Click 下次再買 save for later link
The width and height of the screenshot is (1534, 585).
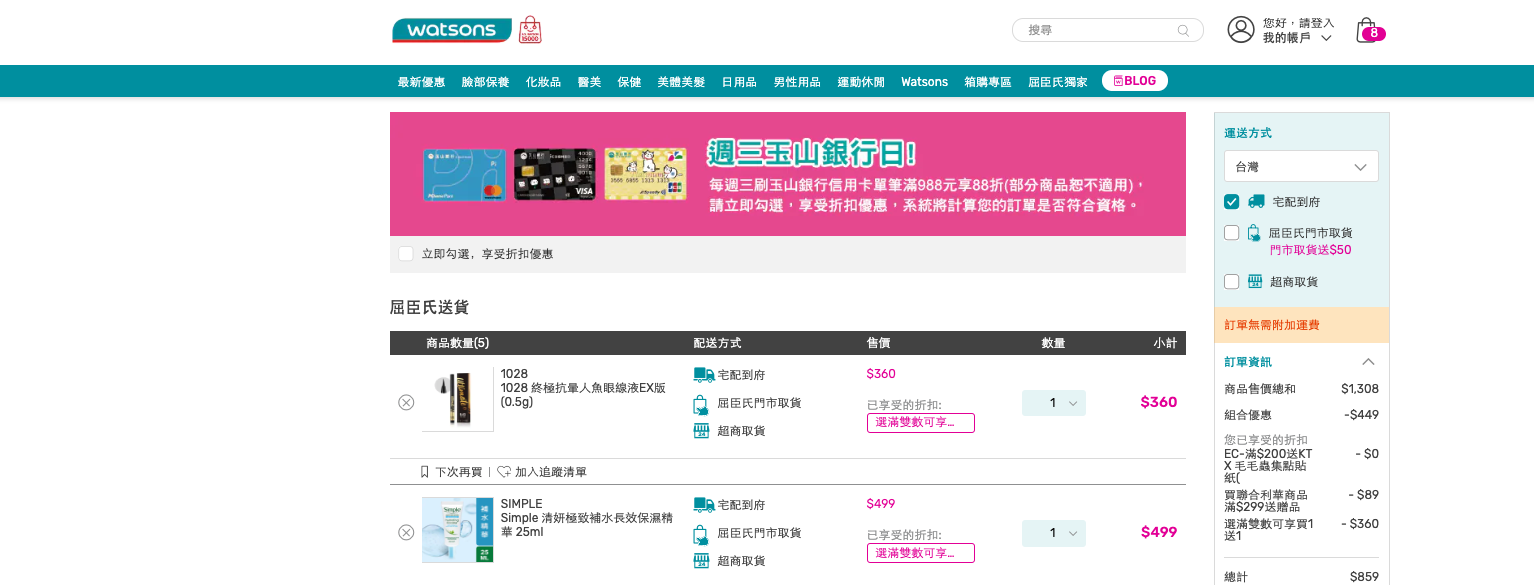point(459,472)
